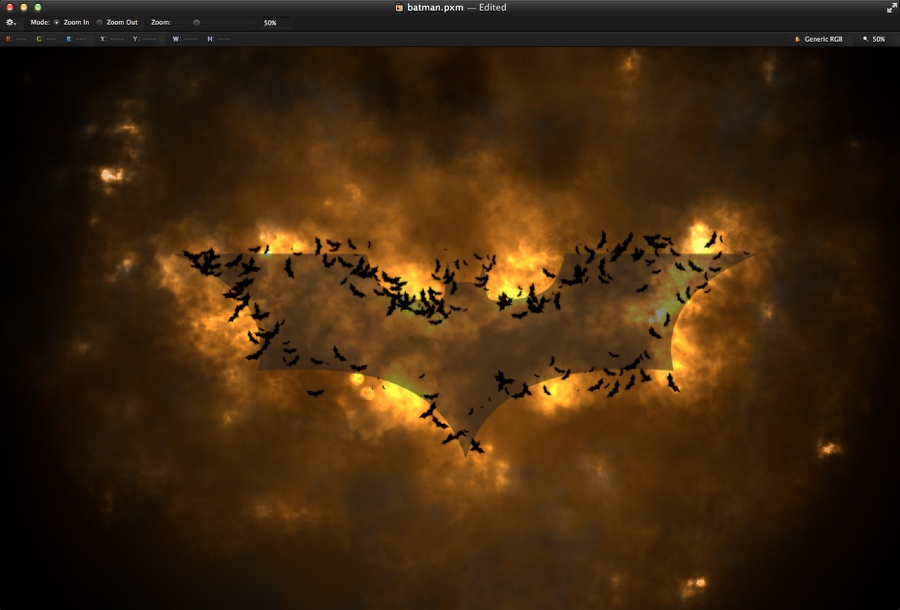Click the magnifier icon in the info bar

click(x=866, y=39)
